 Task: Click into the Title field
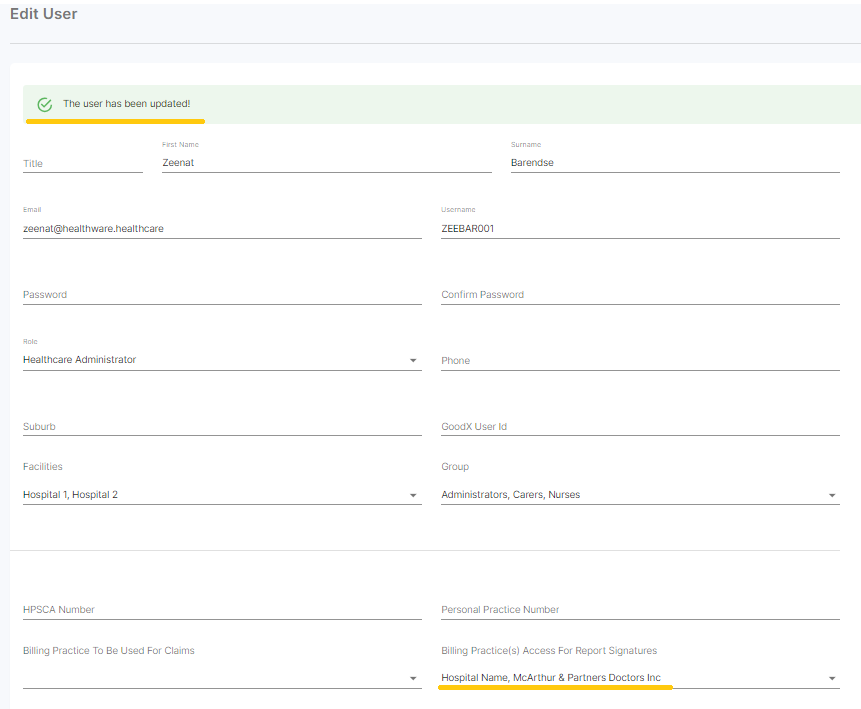click(82, 163)
